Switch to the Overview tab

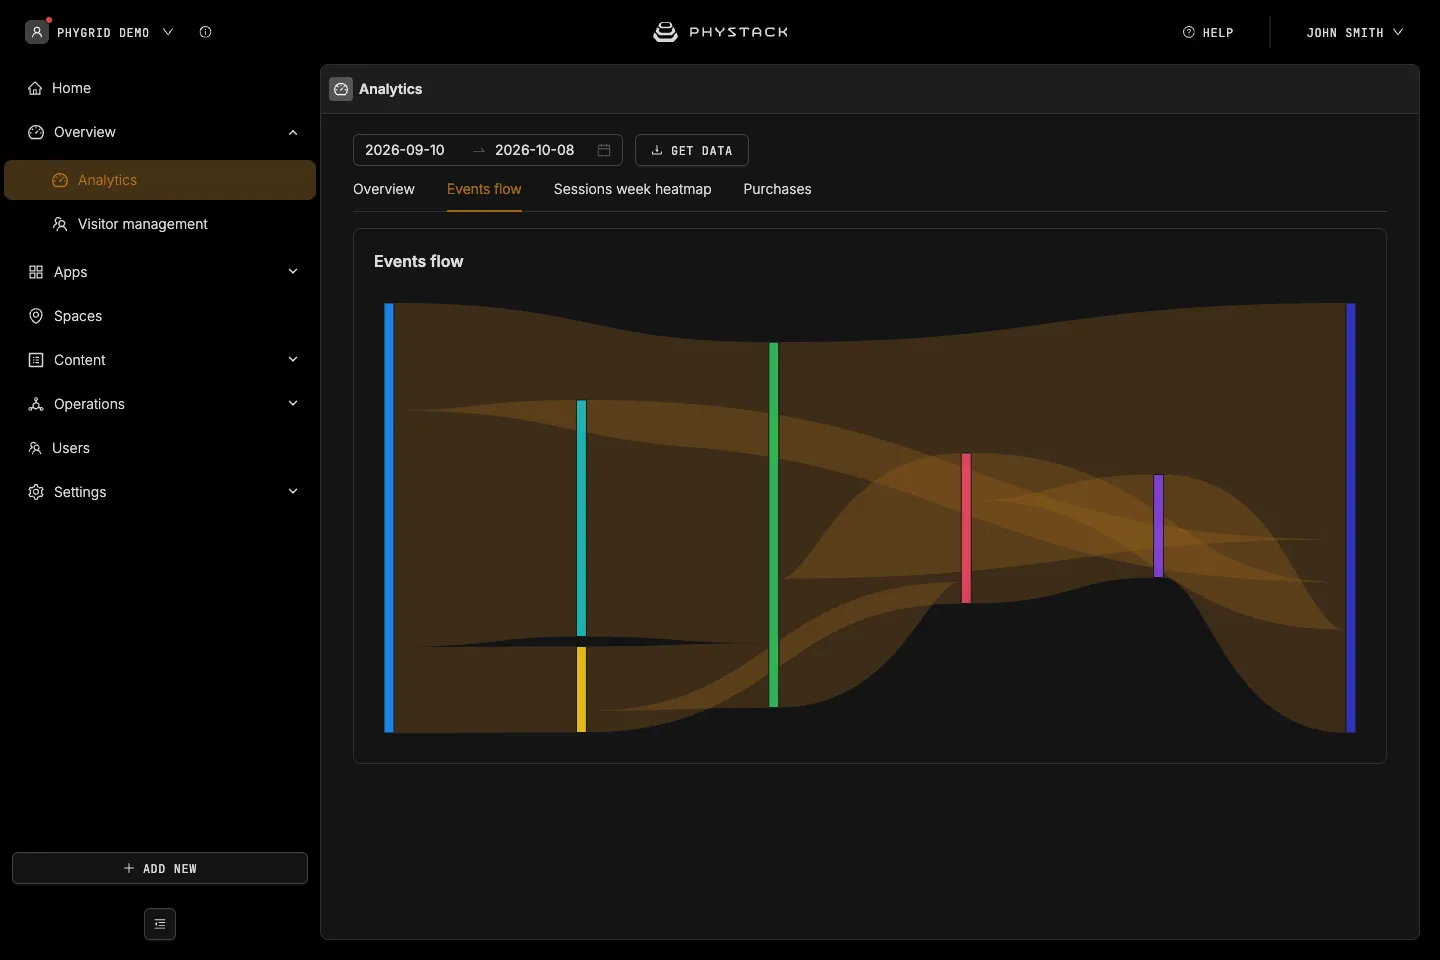click(384, 189)
